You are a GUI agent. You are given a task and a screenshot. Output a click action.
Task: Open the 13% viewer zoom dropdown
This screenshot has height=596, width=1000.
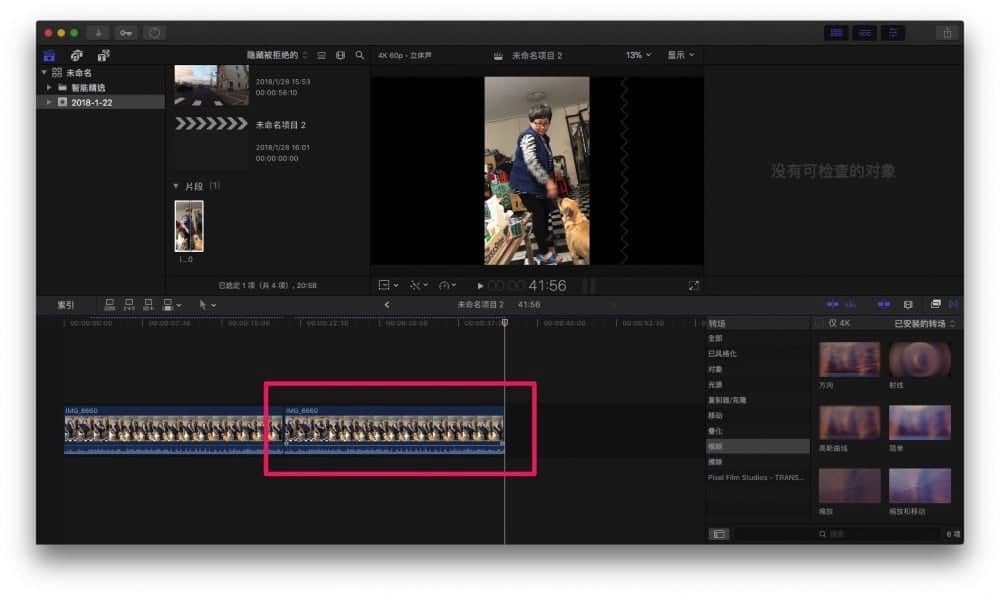click(x=638, y=55)
